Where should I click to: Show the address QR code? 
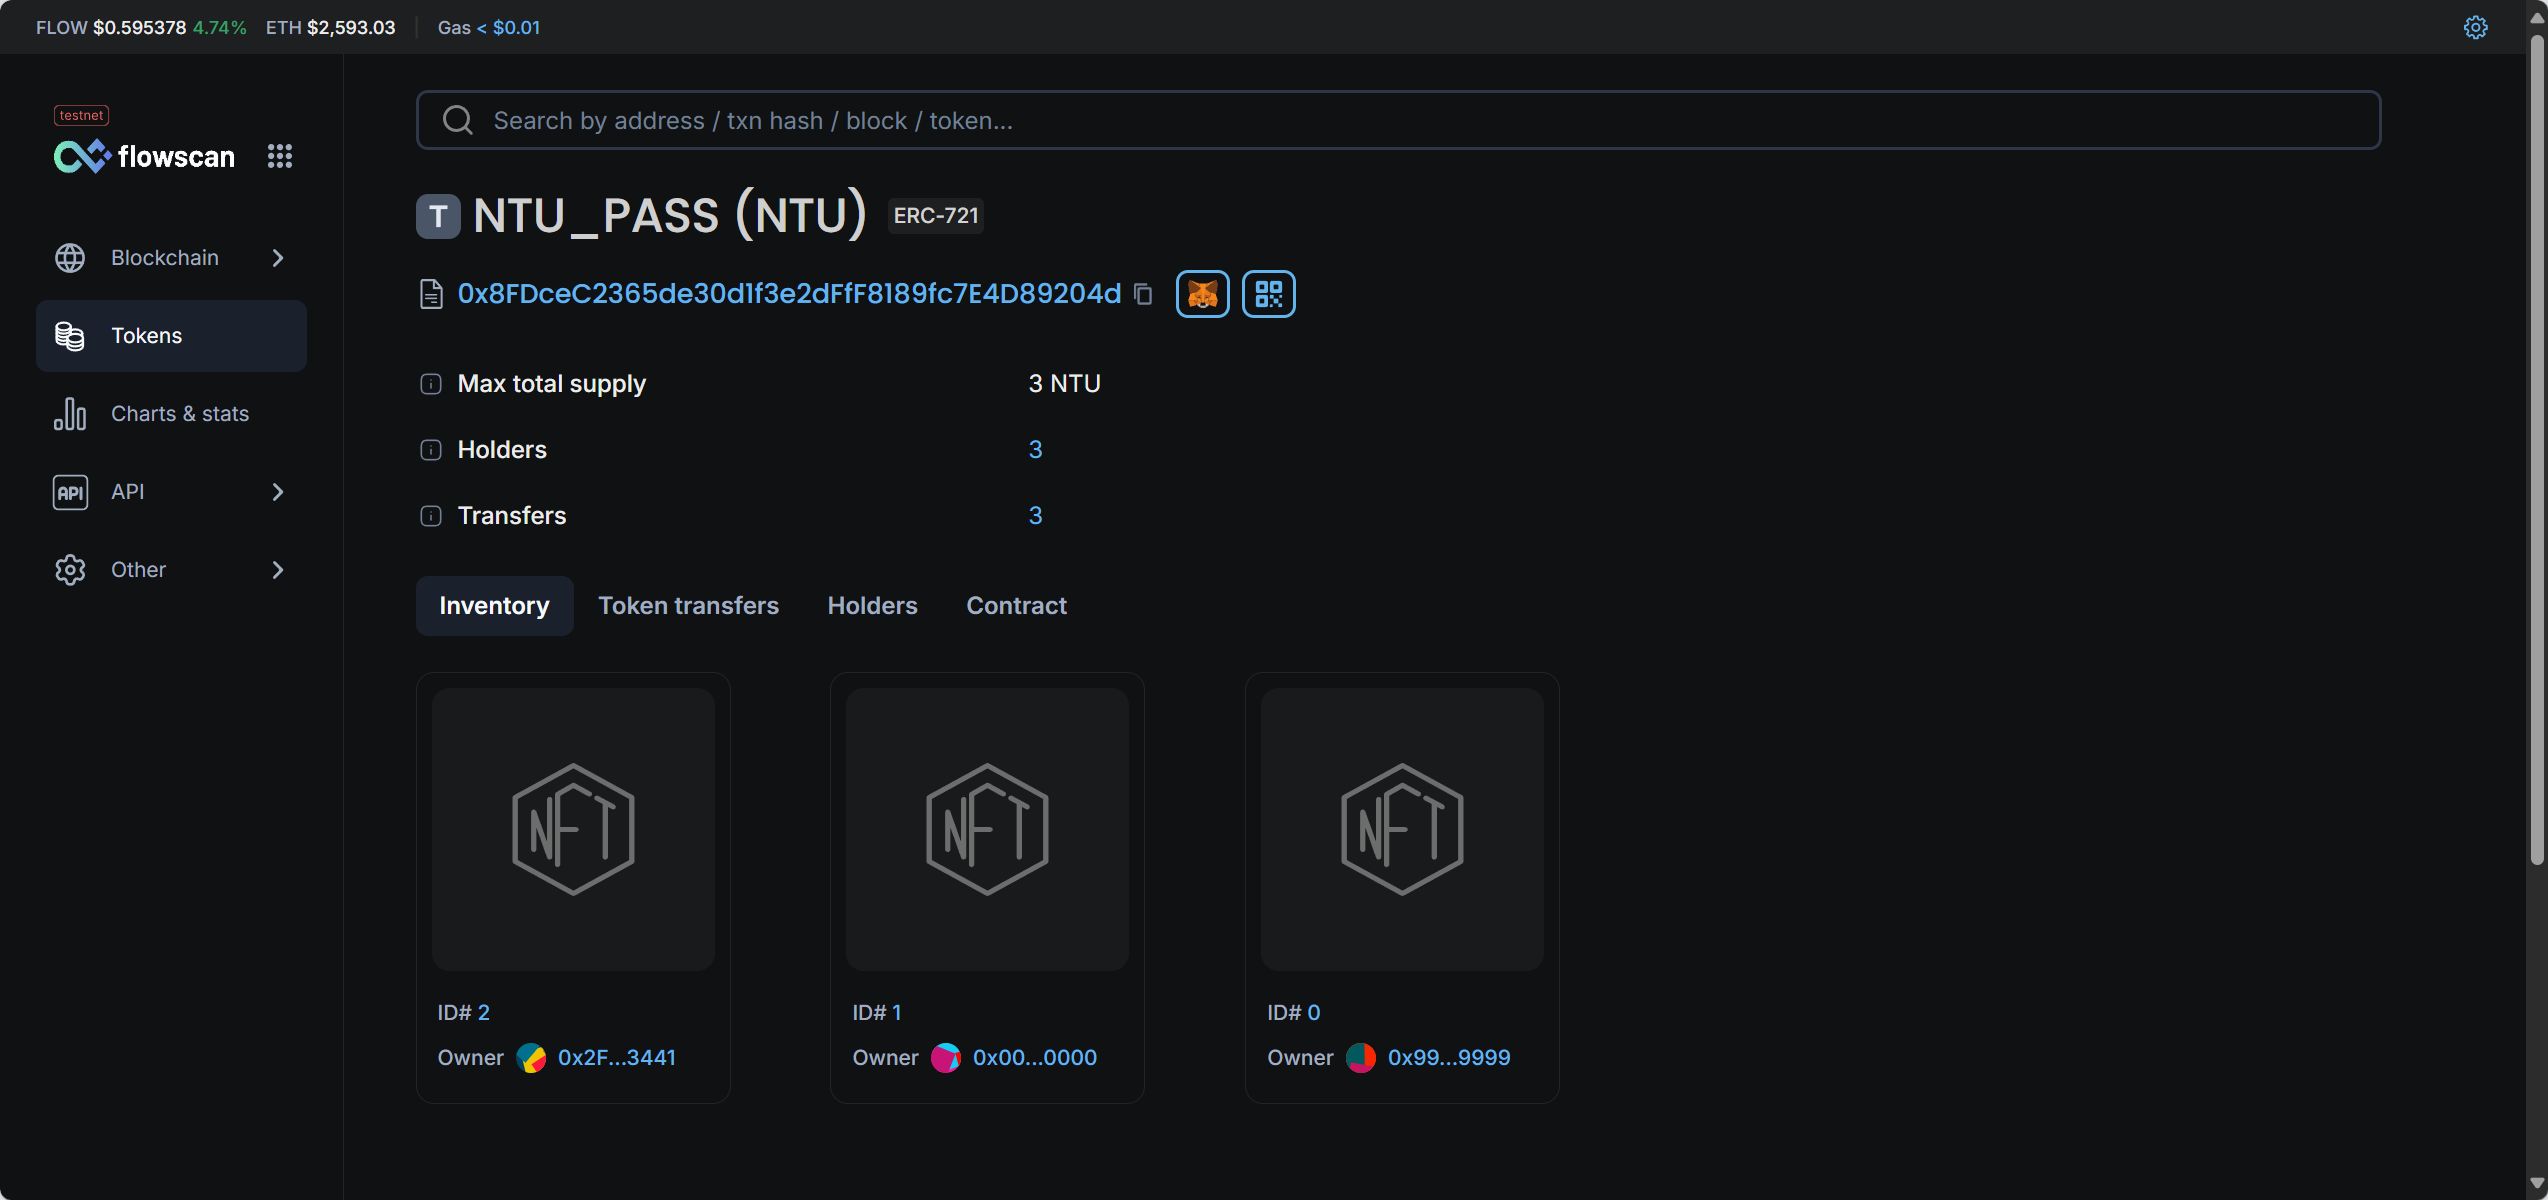click(x=1268, y=294)
